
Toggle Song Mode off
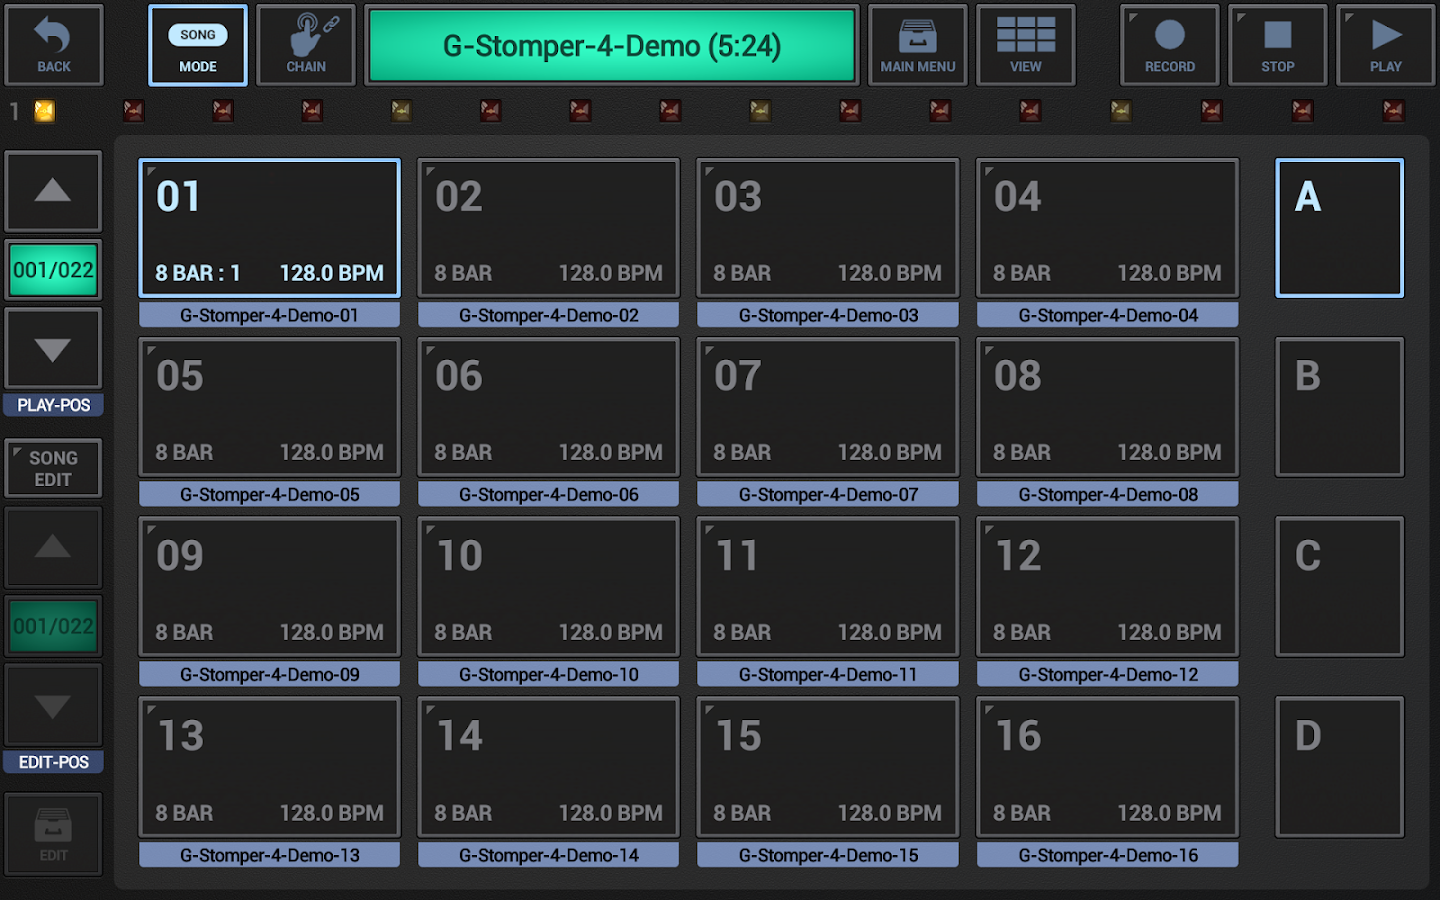point(197,44)
